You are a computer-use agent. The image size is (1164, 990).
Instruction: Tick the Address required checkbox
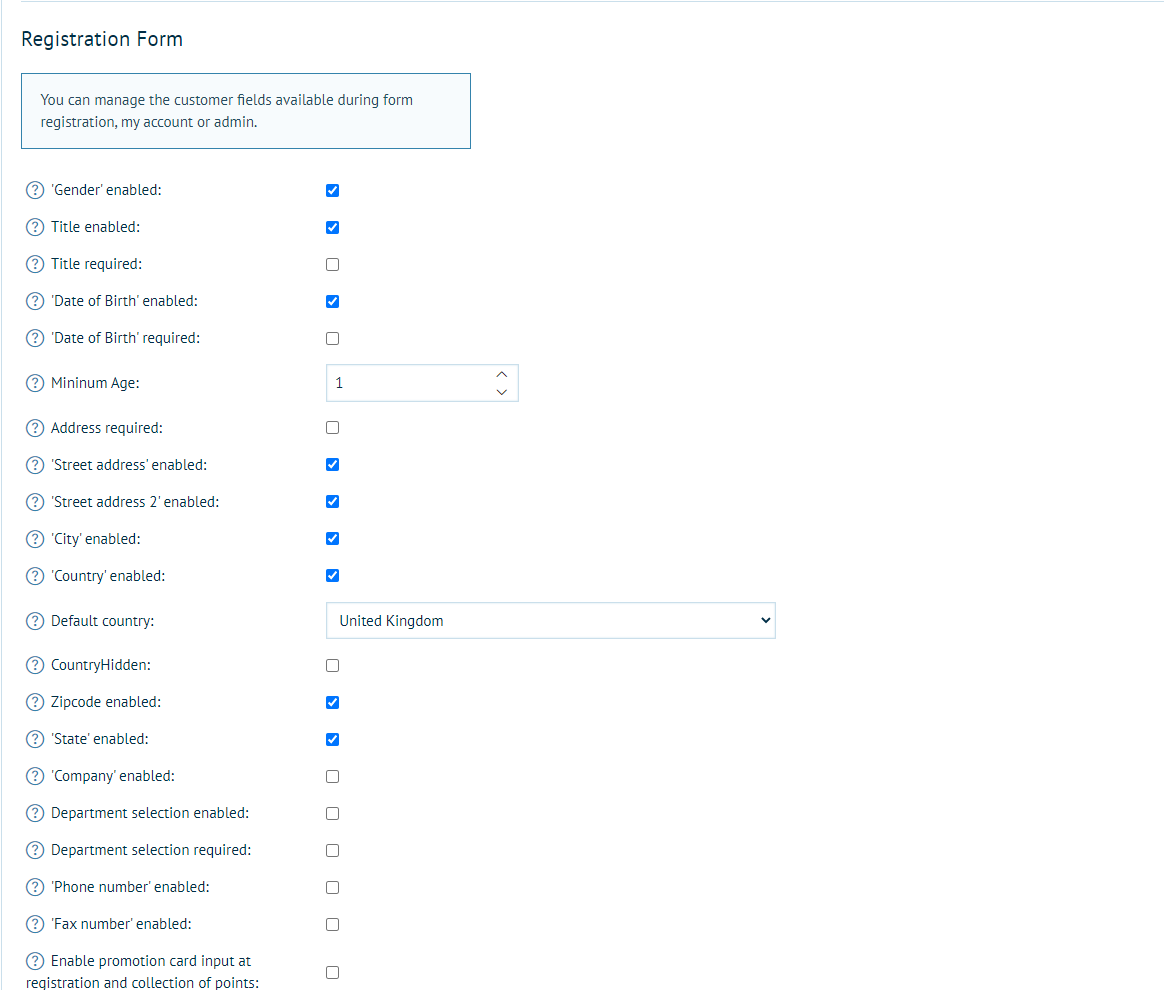333,428
